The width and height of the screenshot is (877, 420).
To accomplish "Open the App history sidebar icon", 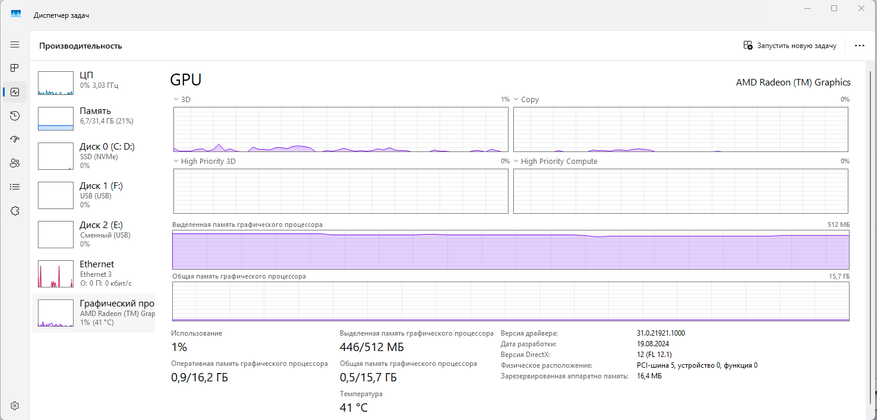I will coord(15,116).
